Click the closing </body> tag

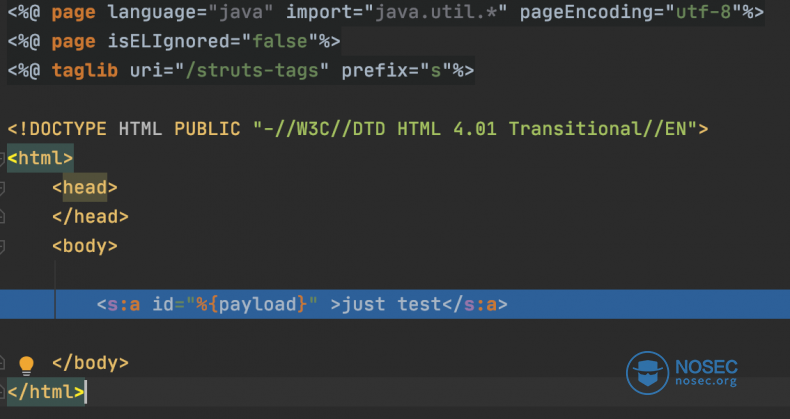pos(90,363)
